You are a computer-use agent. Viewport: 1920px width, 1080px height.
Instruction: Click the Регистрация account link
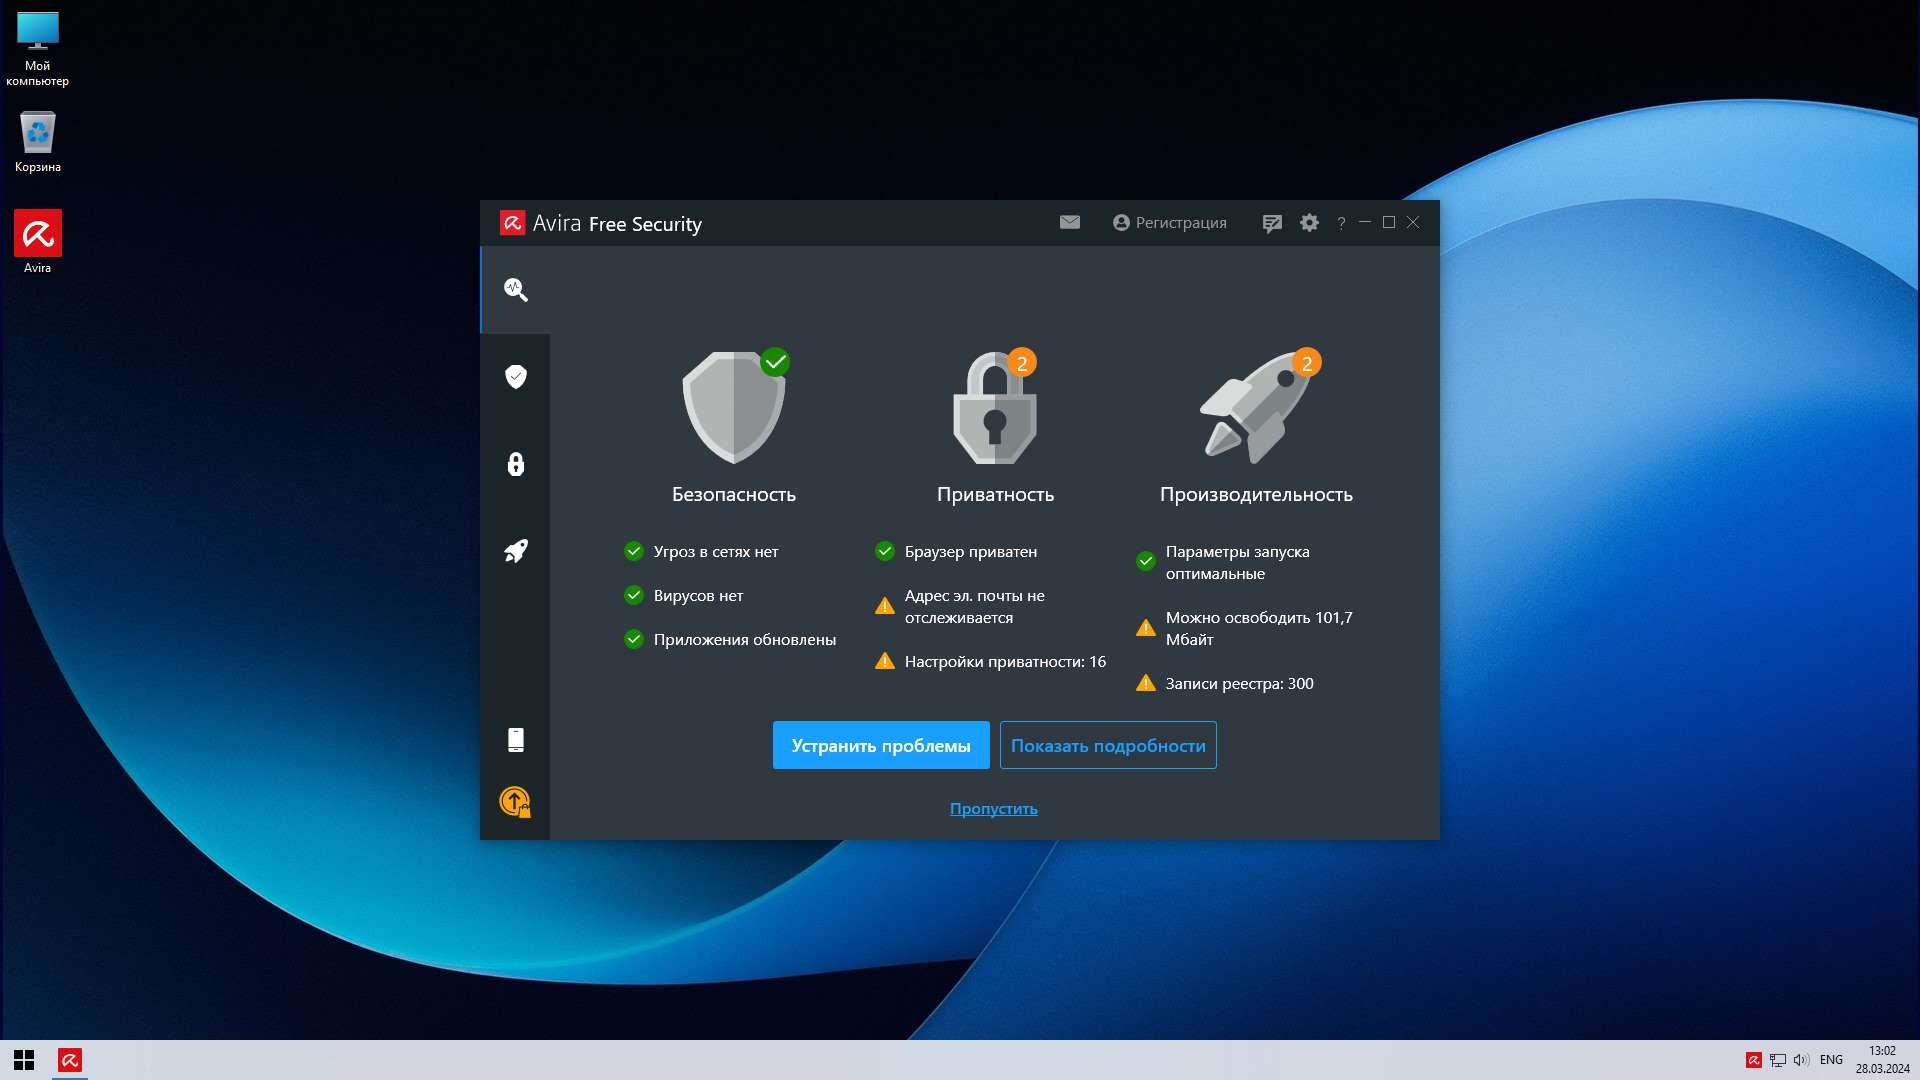pyautogui.click(x=1170, y=223)
